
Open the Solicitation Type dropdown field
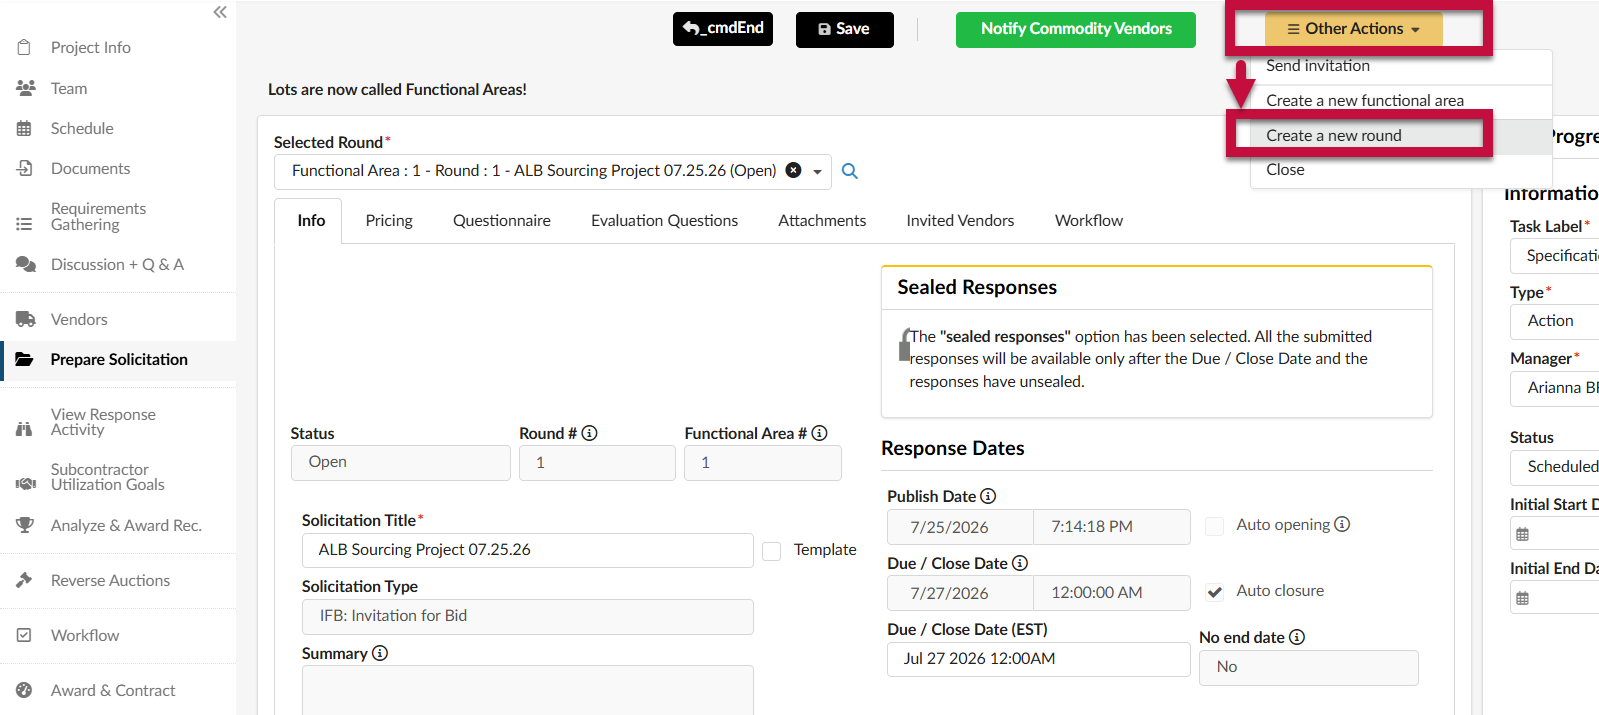click(x=527, y=616)
